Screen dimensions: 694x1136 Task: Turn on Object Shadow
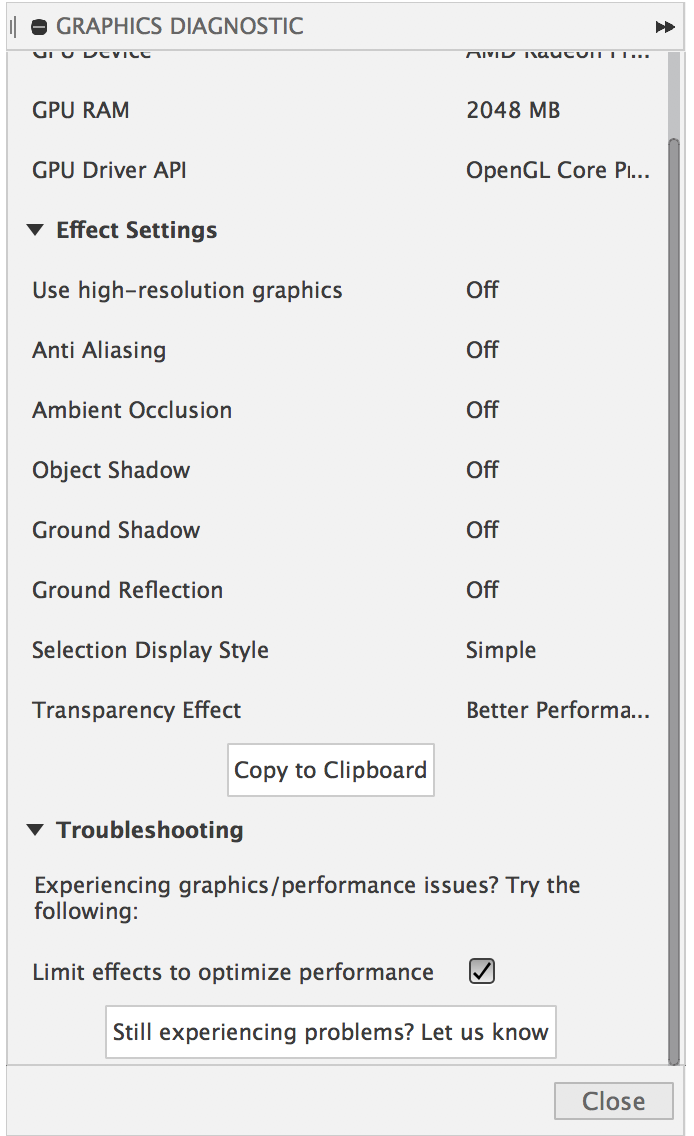(481, 470)
